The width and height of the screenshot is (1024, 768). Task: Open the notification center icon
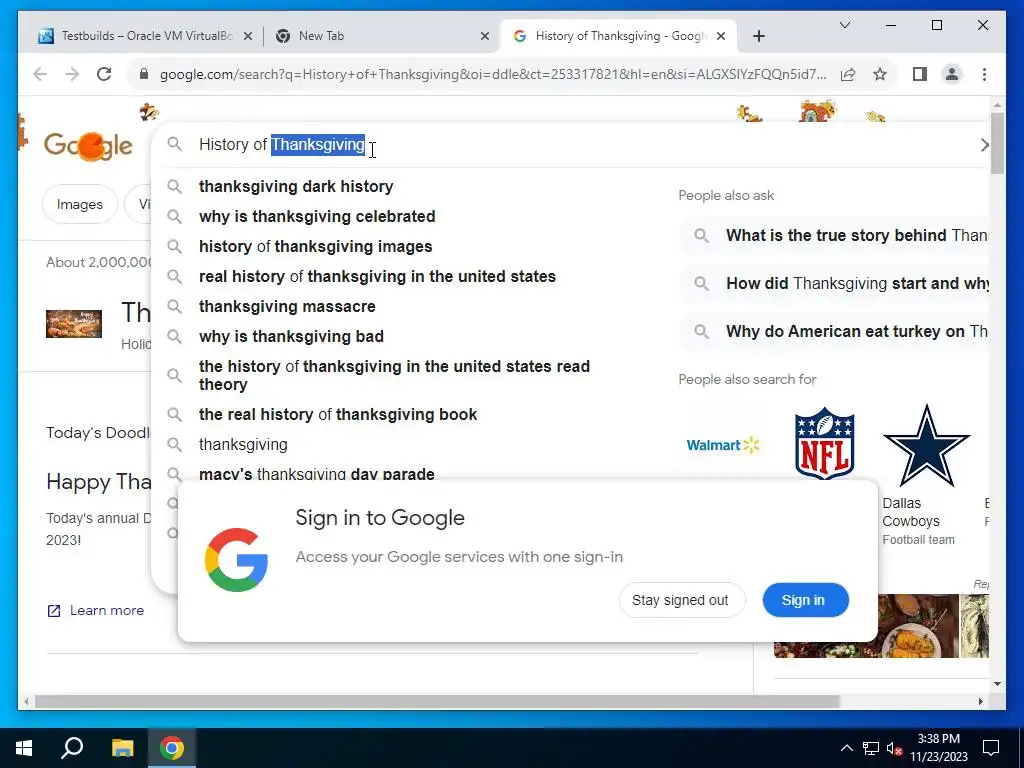point(991,748)
